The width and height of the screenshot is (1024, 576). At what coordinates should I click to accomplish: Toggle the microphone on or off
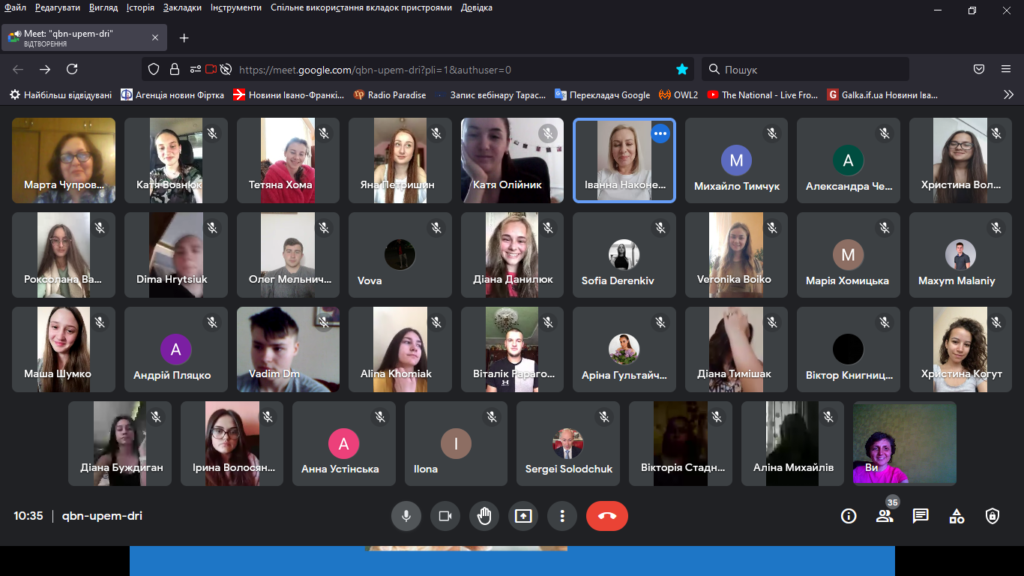pos(406,516)
